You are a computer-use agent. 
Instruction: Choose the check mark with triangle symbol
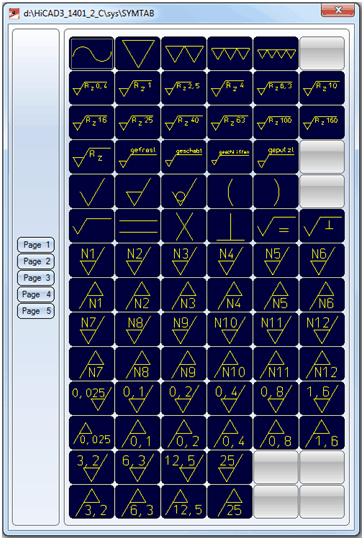[x=138, y=191]
